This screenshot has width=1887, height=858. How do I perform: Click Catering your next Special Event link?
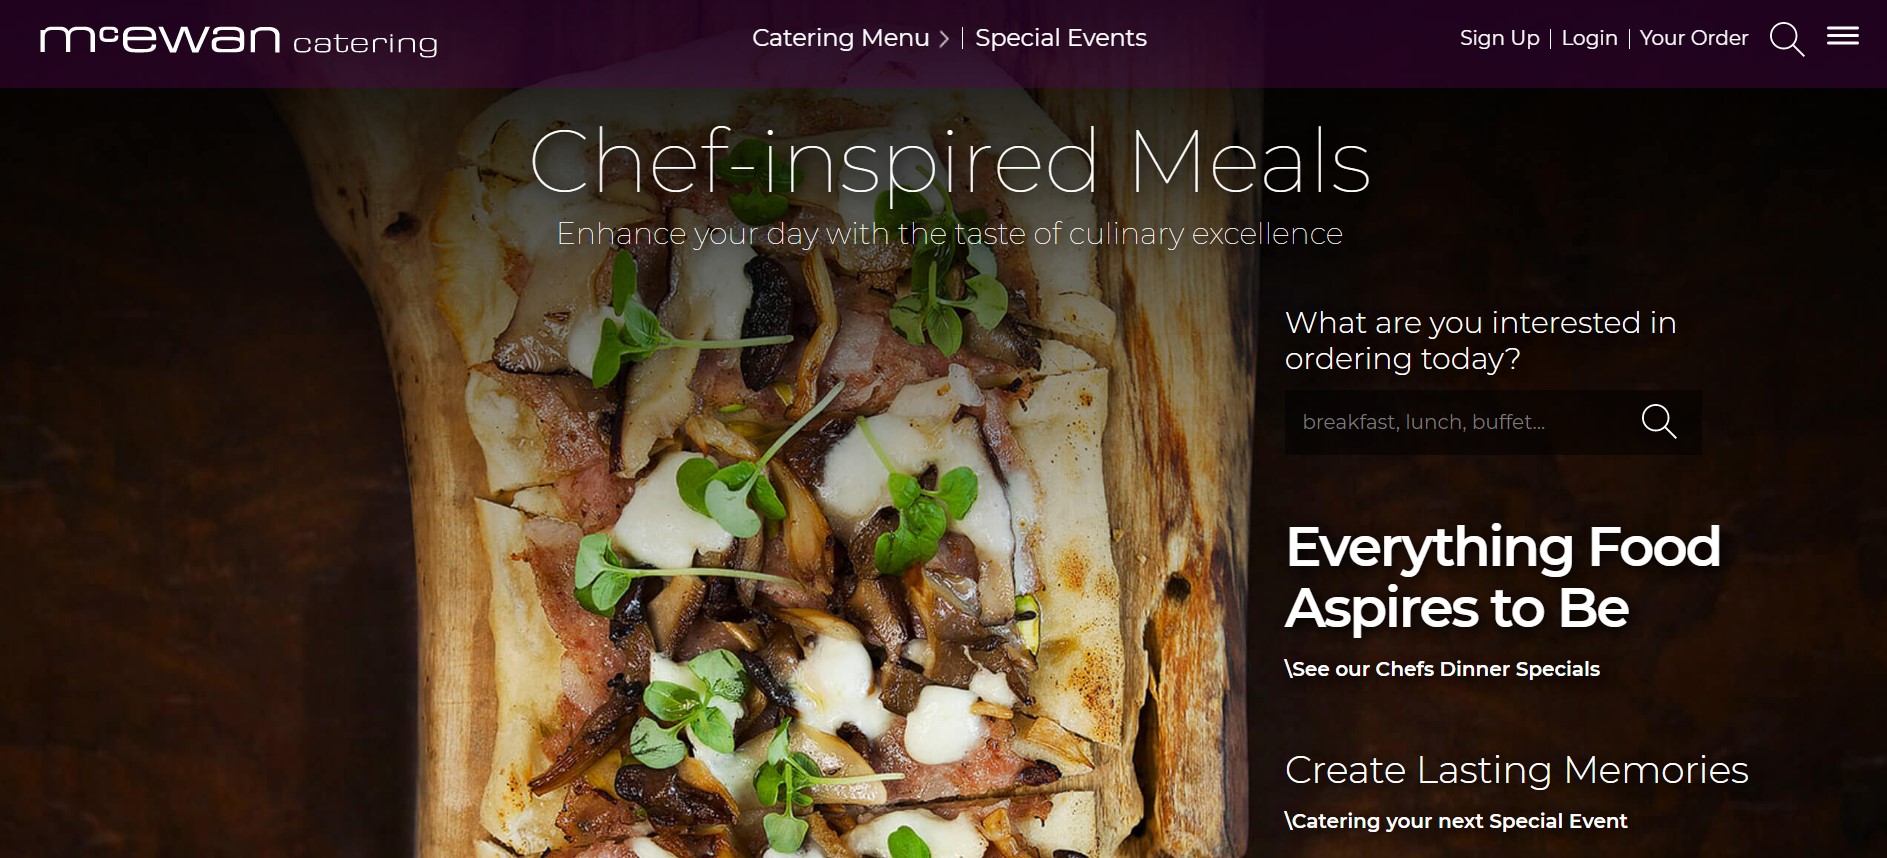coord(1456,821)
